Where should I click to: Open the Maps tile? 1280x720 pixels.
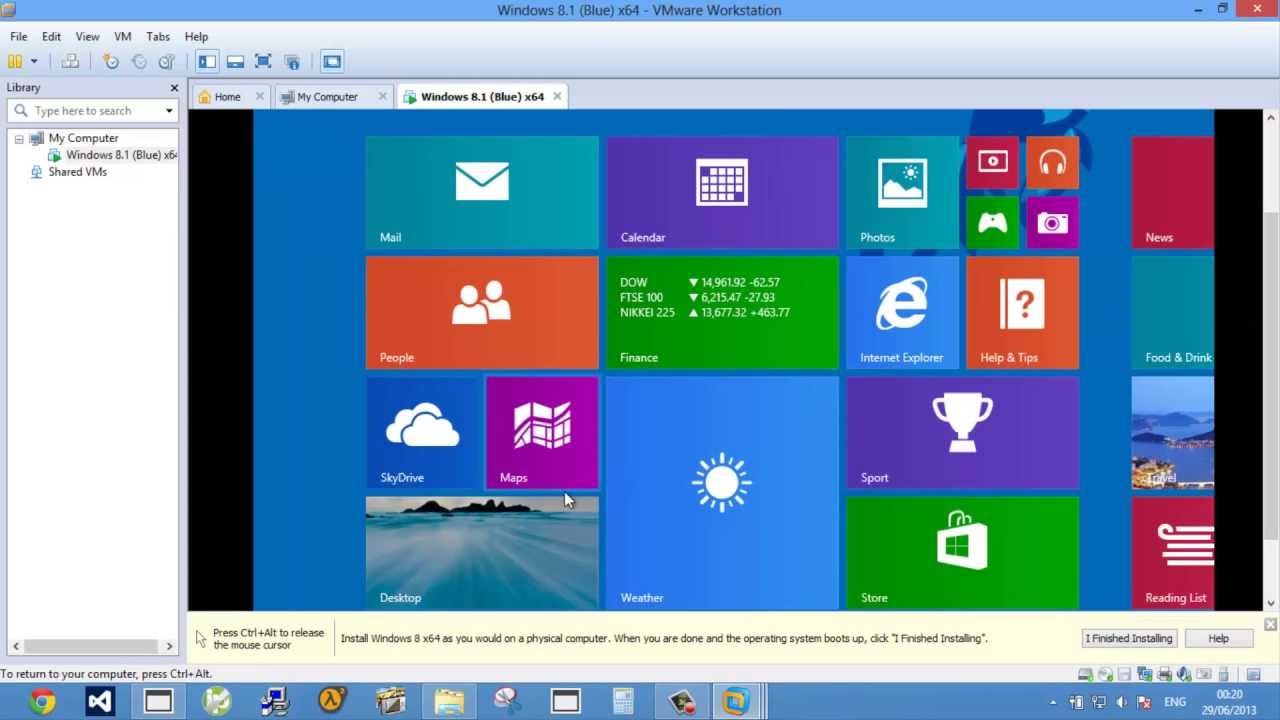point(542,432)
